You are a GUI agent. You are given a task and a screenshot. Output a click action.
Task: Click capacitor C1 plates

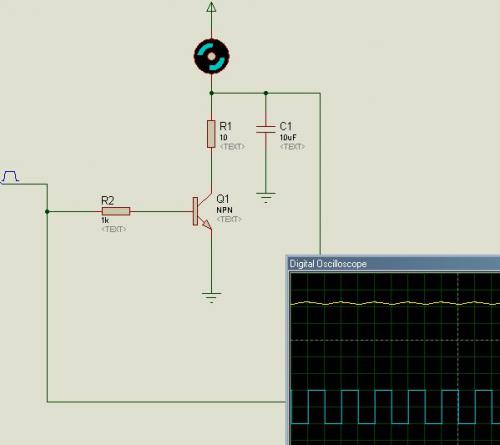[x=266, y=129]
